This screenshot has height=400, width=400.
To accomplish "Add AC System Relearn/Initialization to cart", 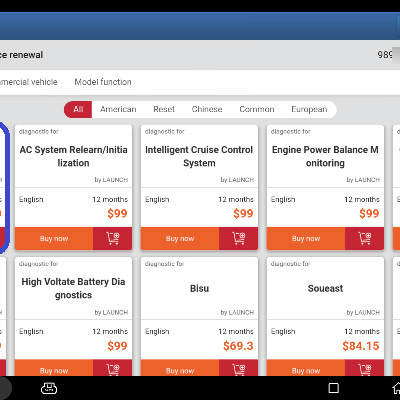I will click(112, 238).
